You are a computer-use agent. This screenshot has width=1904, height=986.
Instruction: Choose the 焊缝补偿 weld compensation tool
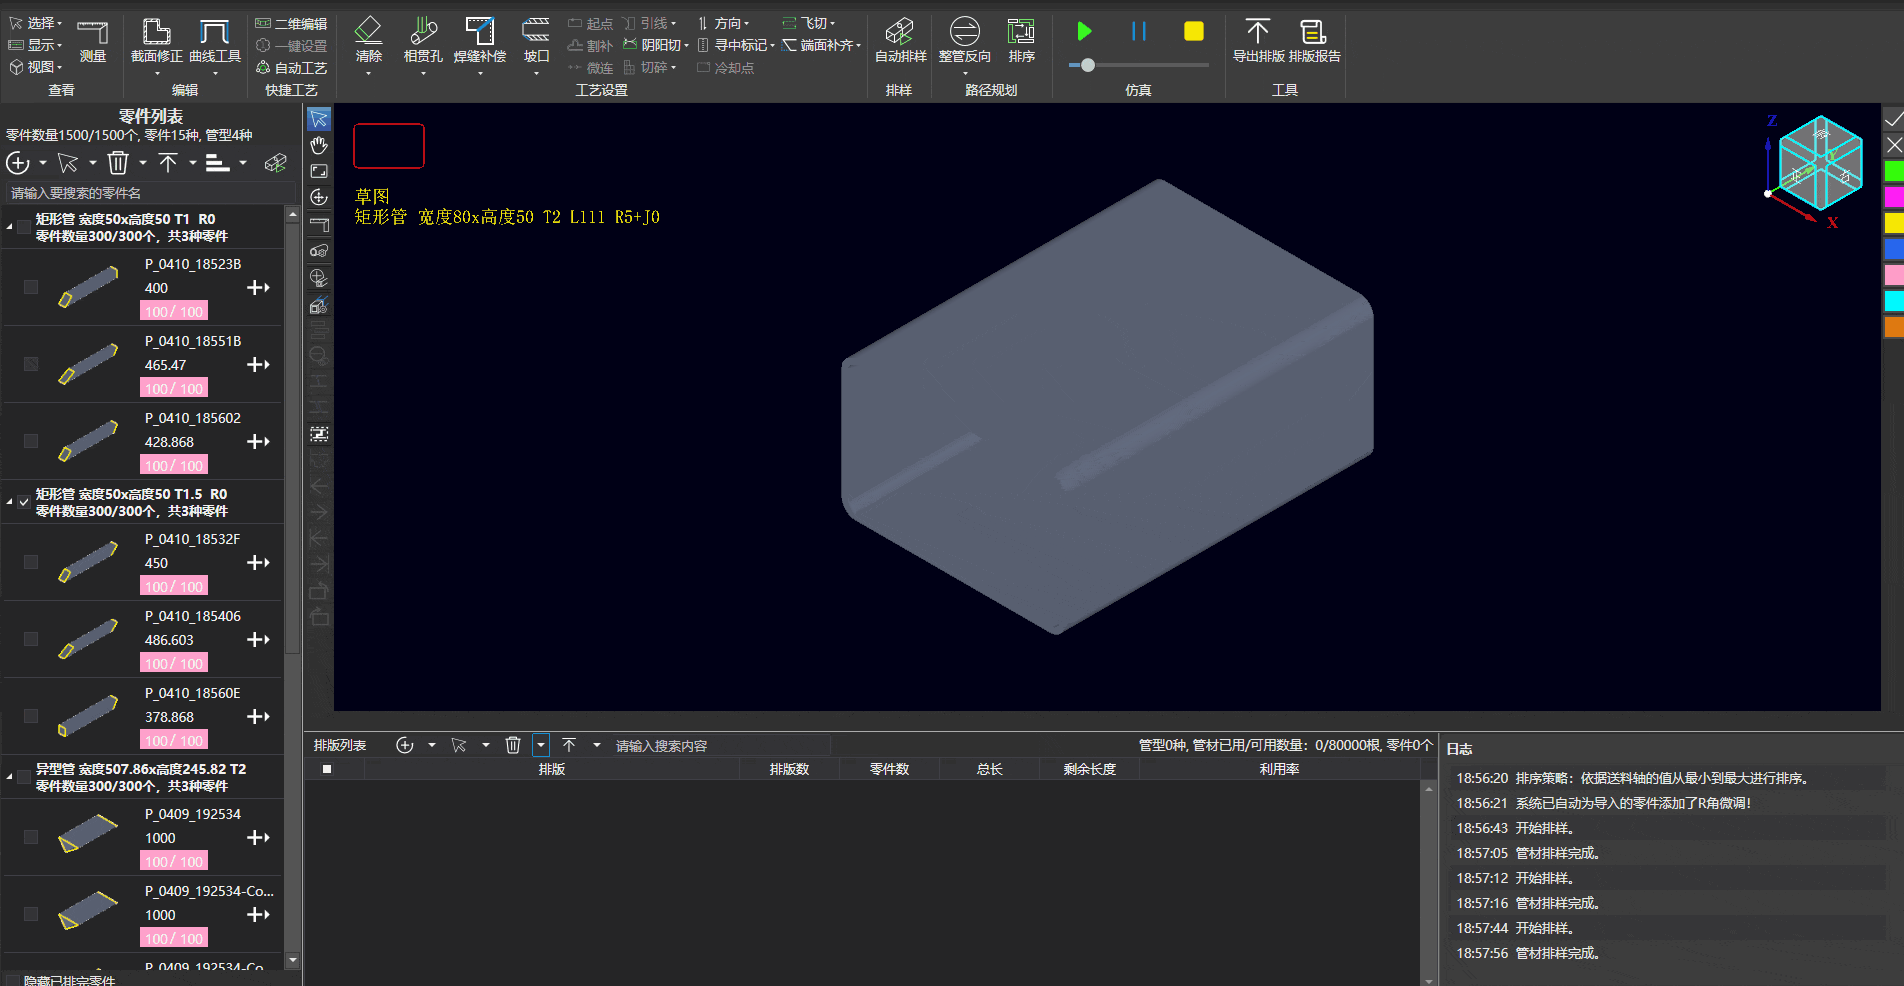tap(480, 41)
